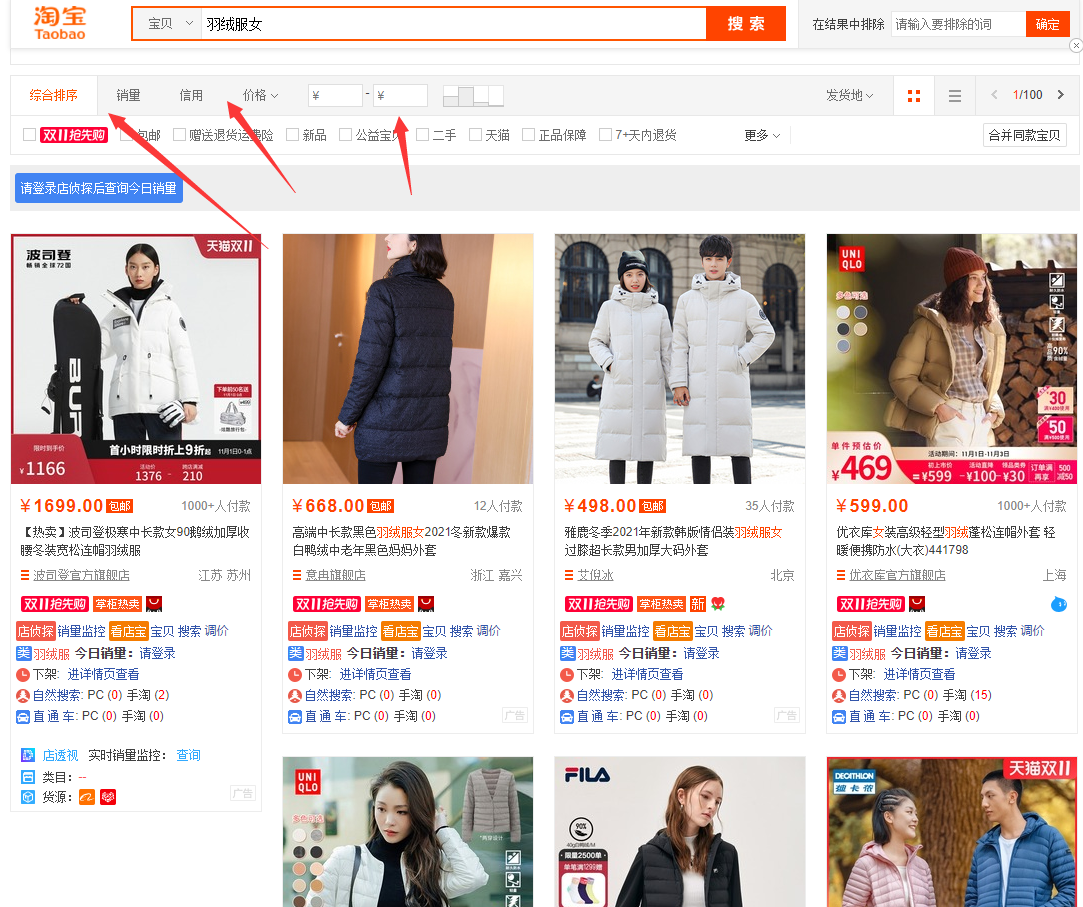Check the 7+天内退货 filter

click(605, 135)
